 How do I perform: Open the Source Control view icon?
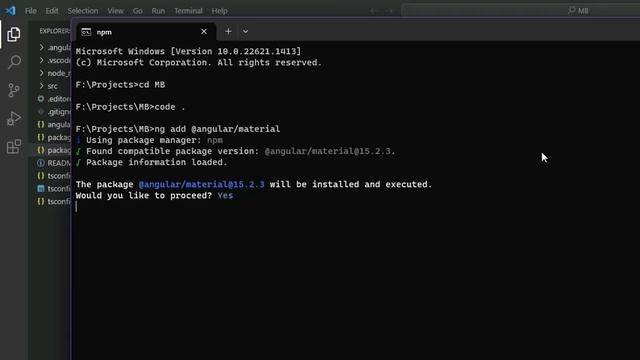[13, 90]
